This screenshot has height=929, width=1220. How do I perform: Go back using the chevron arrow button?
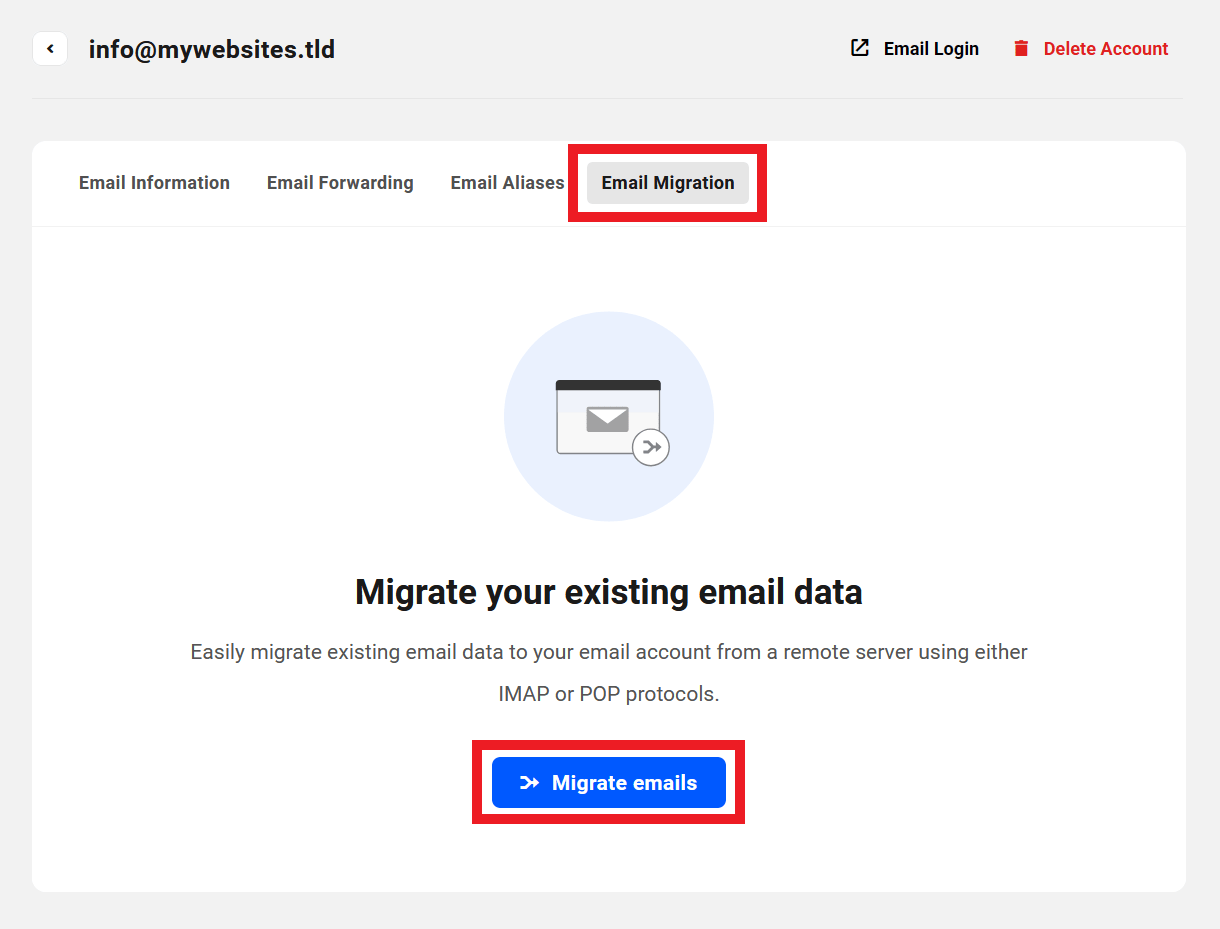point(50,48)
